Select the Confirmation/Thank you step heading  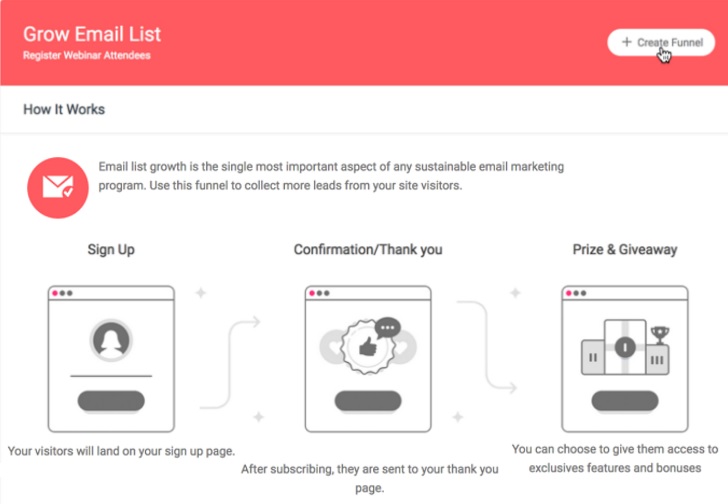pyautogui.click(x=368, y=250)
